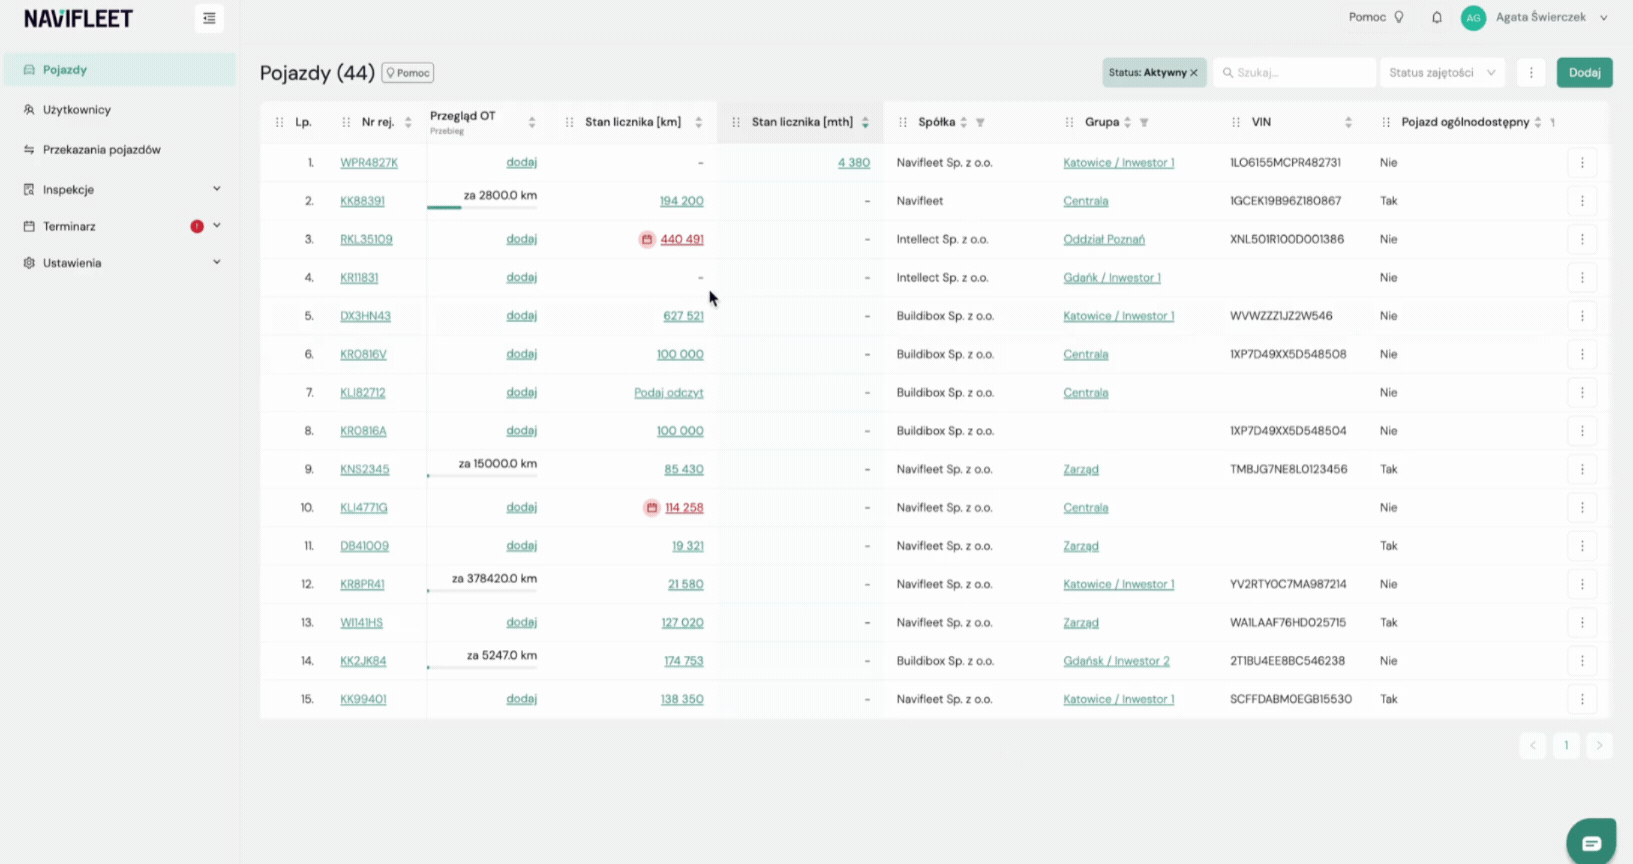Open the Status zajętości dropdown
The image size is (1633, 864).
tap(1441, 72)
